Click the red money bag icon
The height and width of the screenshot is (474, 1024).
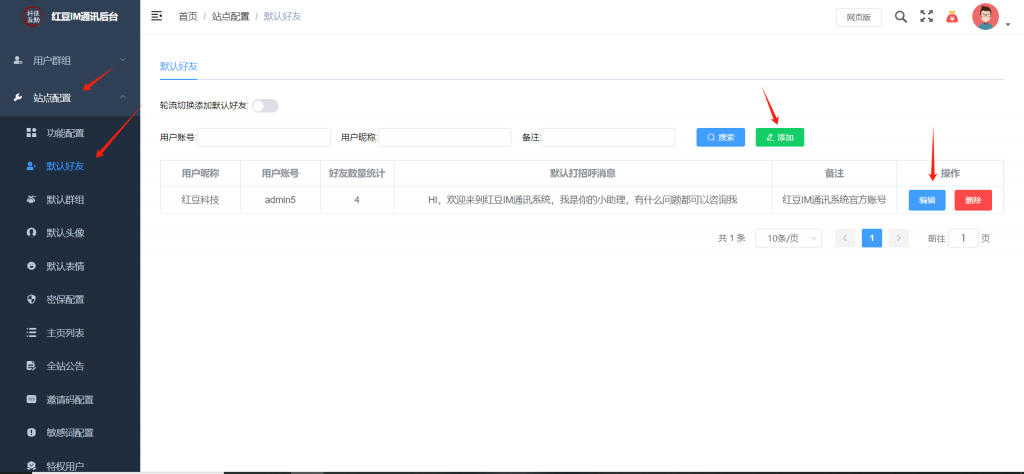[x=952, y=17]
